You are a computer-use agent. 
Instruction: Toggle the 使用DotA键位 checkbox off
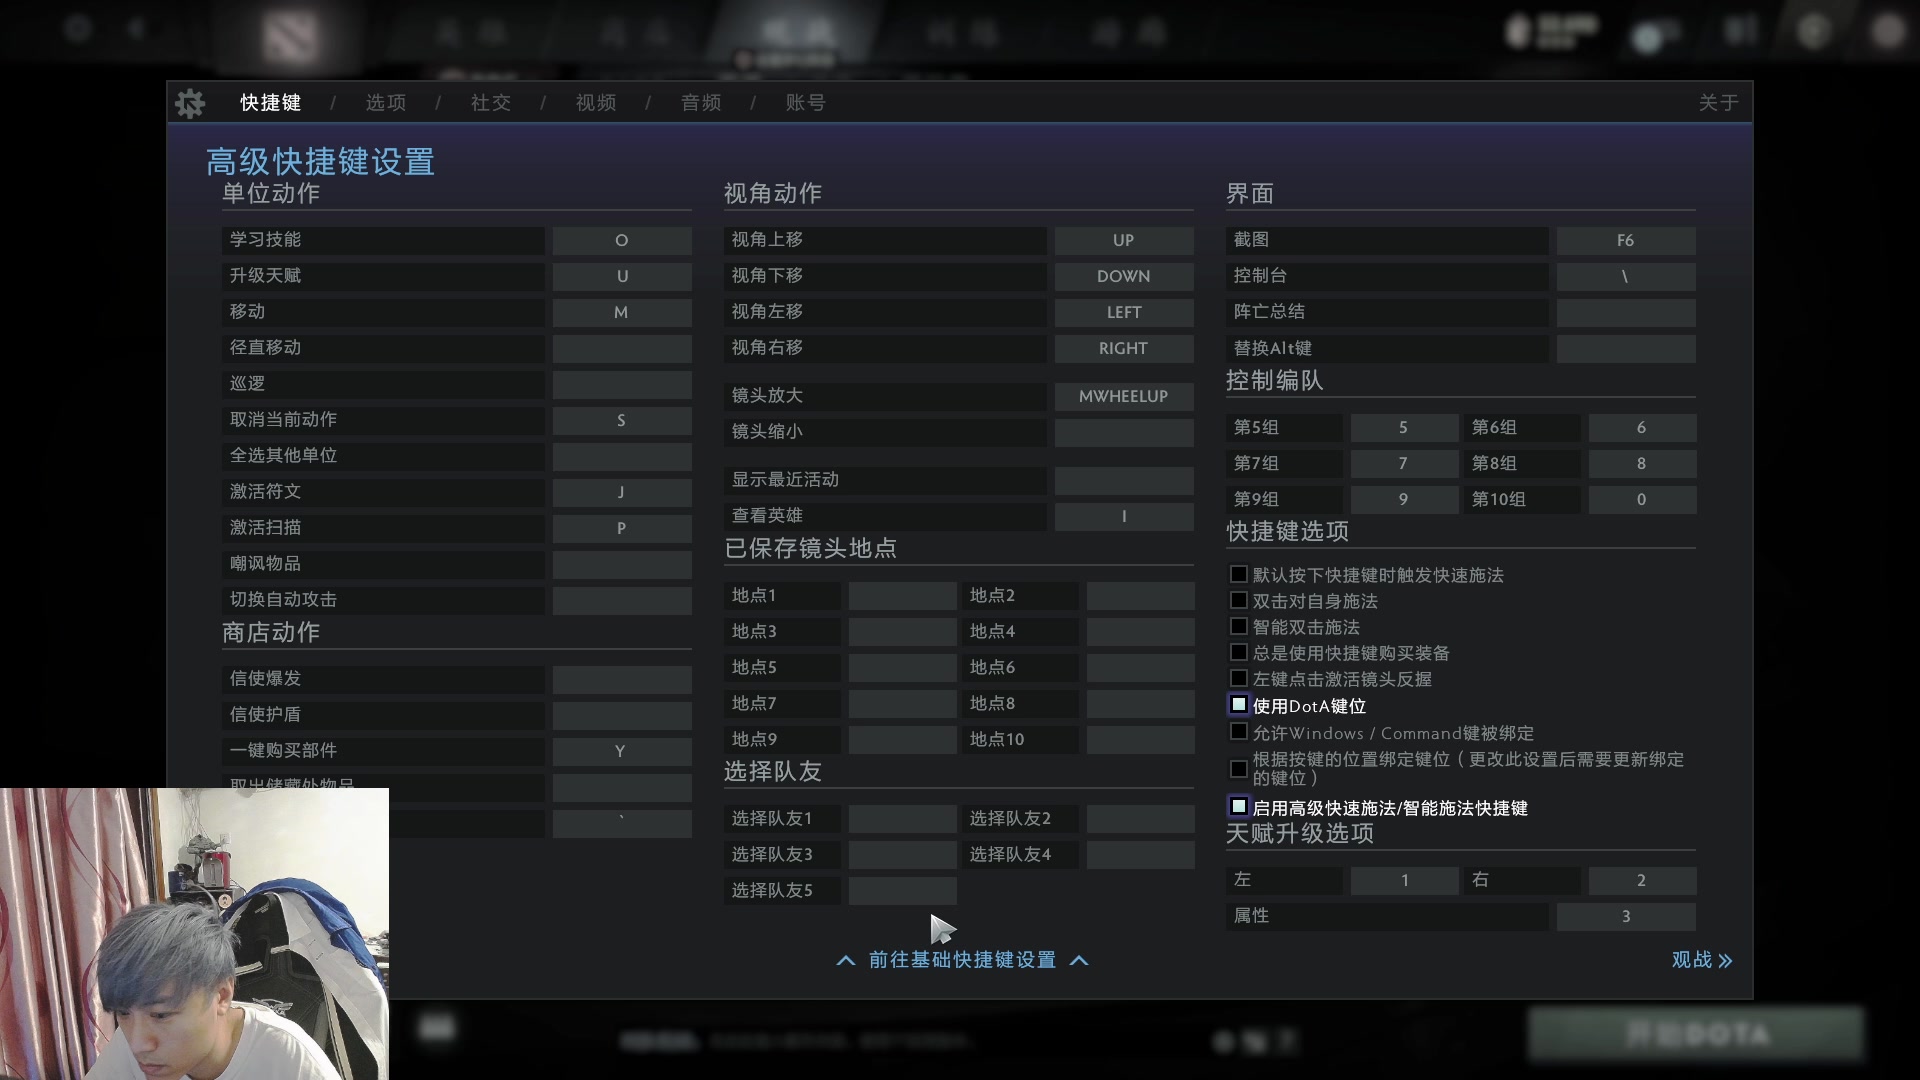(x=1238, y=704)
